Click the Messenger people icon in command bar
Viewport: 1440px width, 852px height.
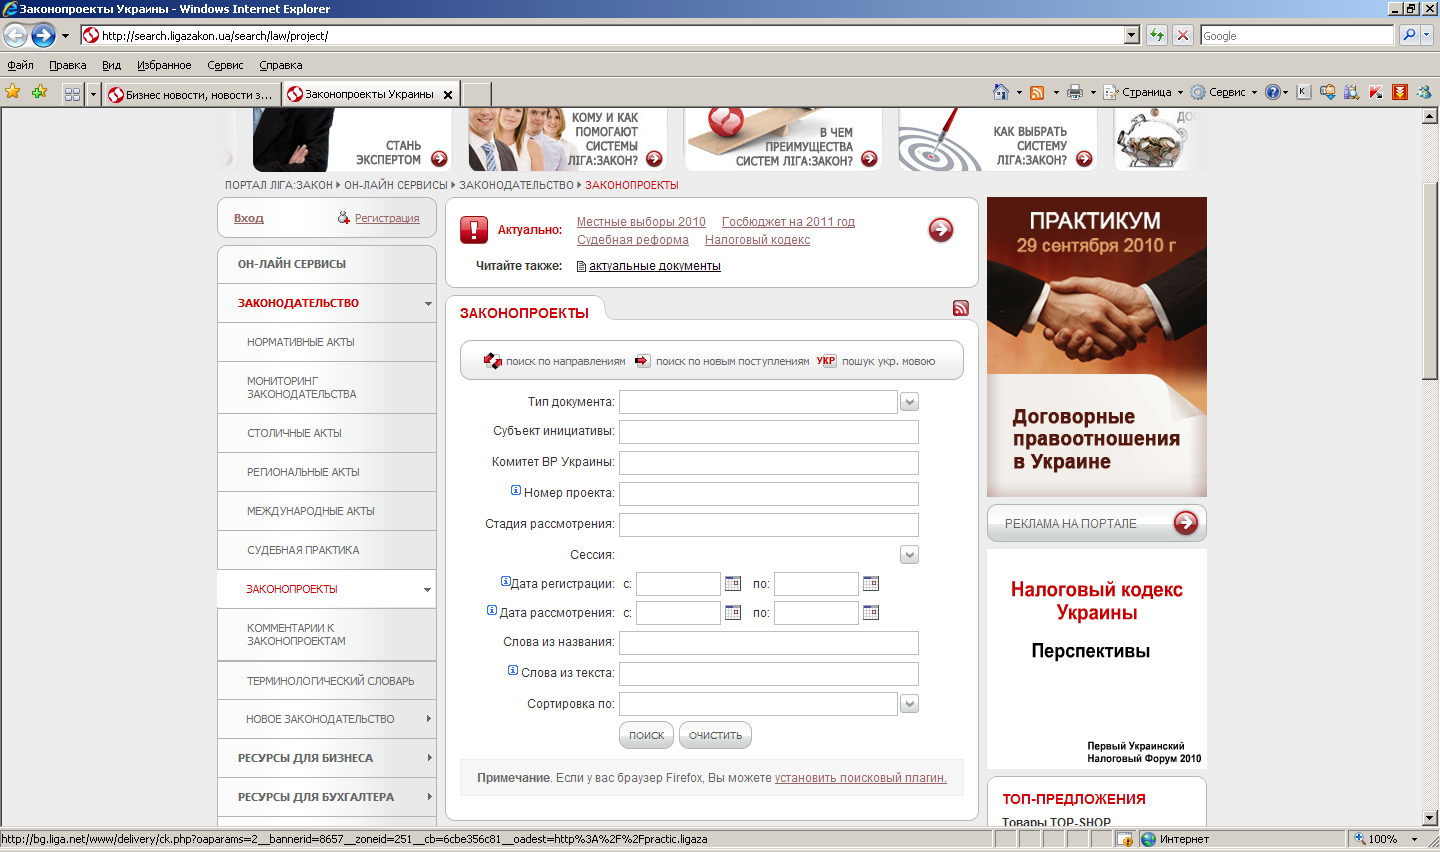point(1424,92)
